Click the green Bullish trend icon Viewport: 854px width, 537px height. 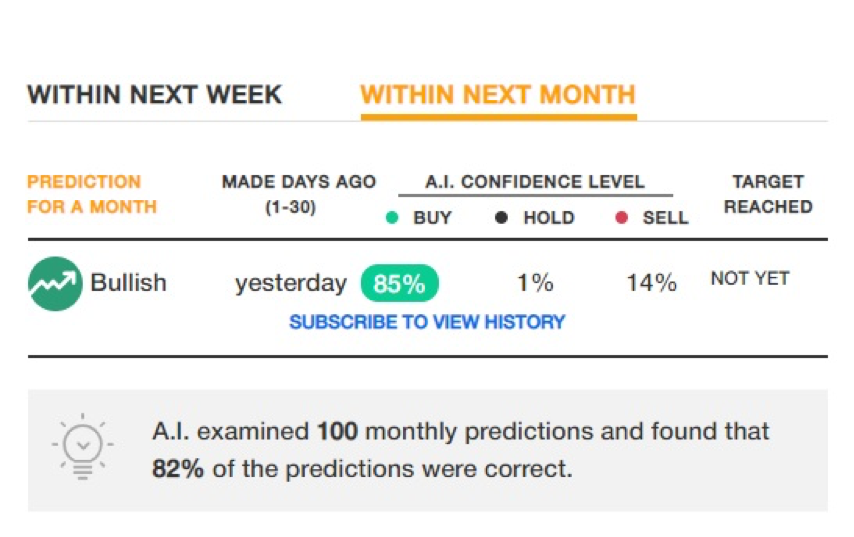55,283
